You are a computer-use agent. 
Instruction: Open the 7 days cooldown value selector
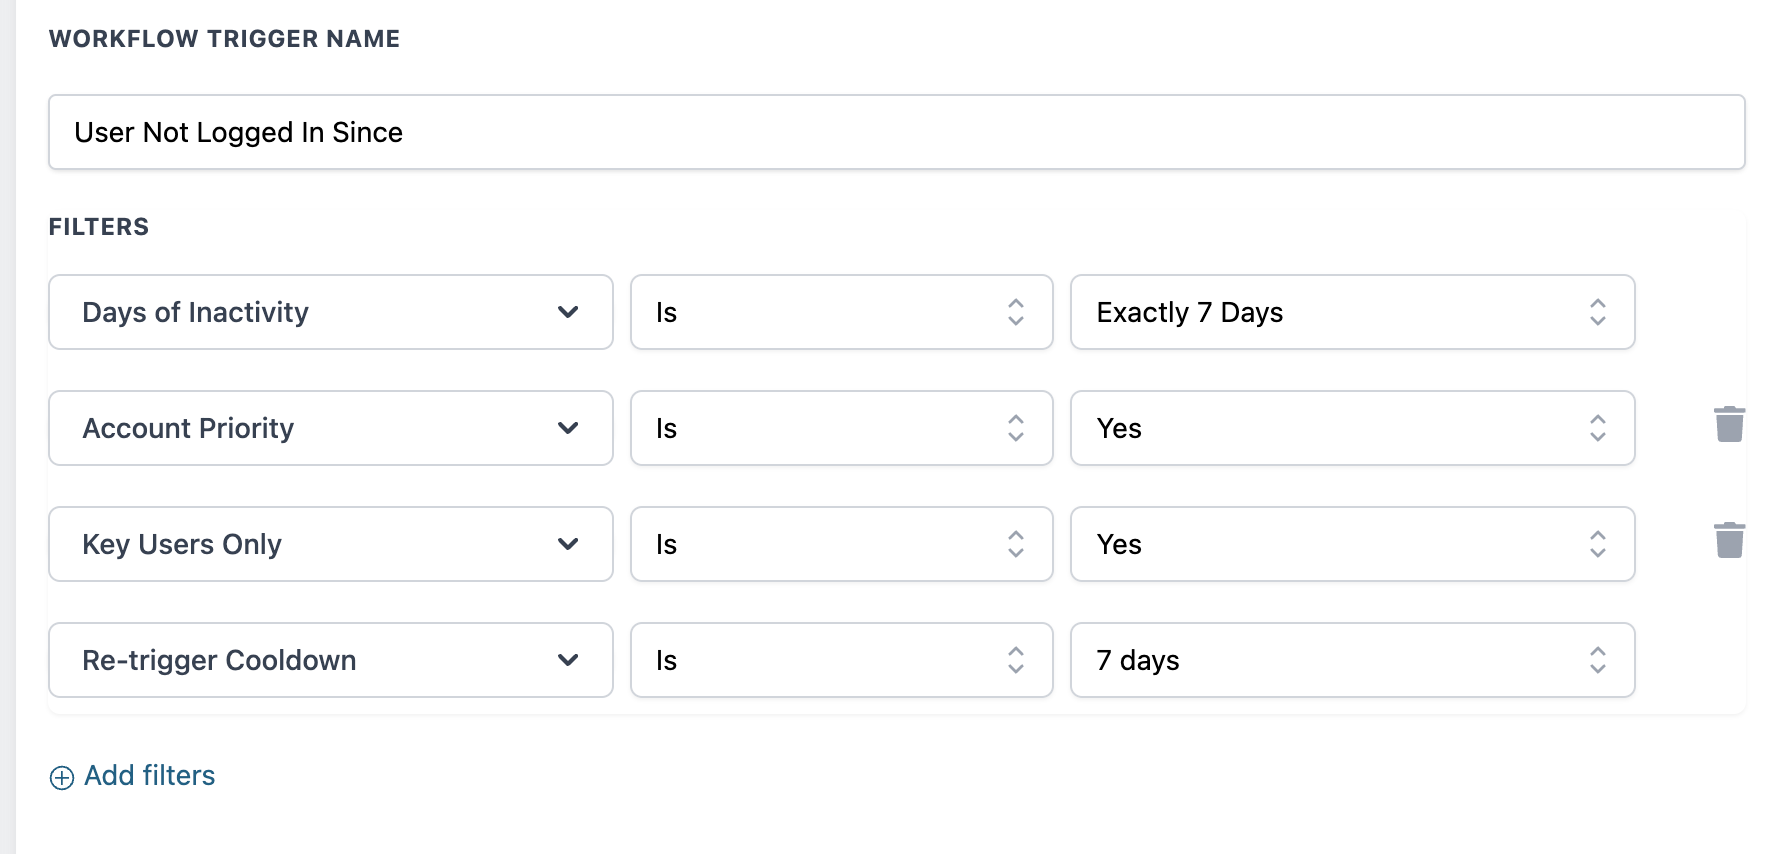(x=1353, y=660)
